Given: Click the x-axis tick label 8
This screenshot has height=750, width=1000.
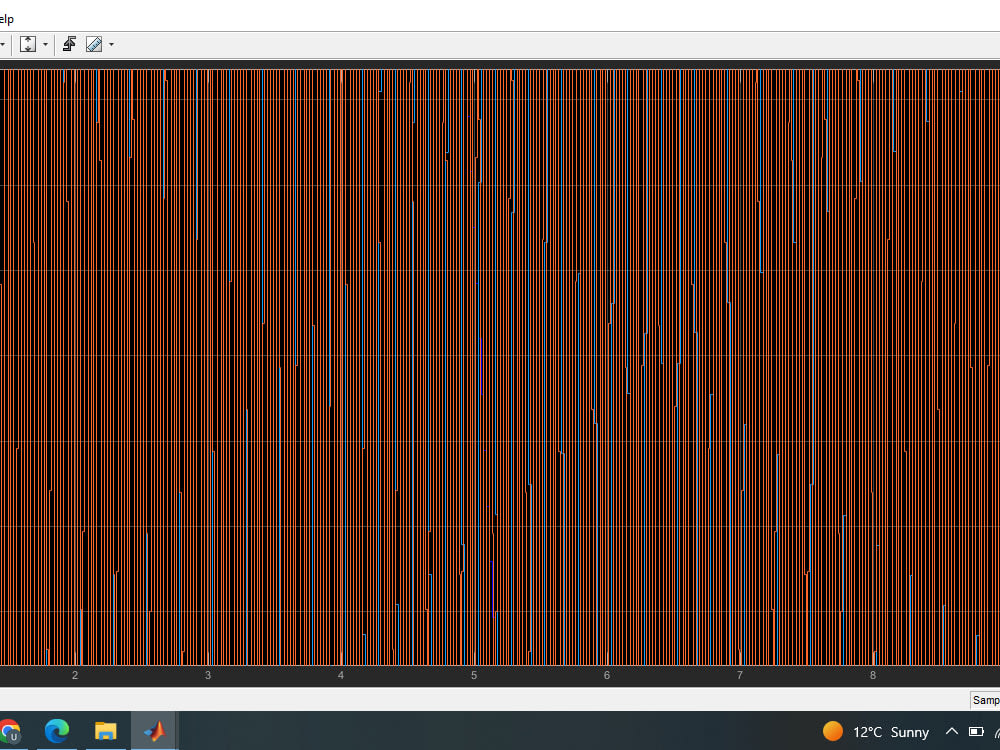Looking at the screenshot, I should [872, 675].
